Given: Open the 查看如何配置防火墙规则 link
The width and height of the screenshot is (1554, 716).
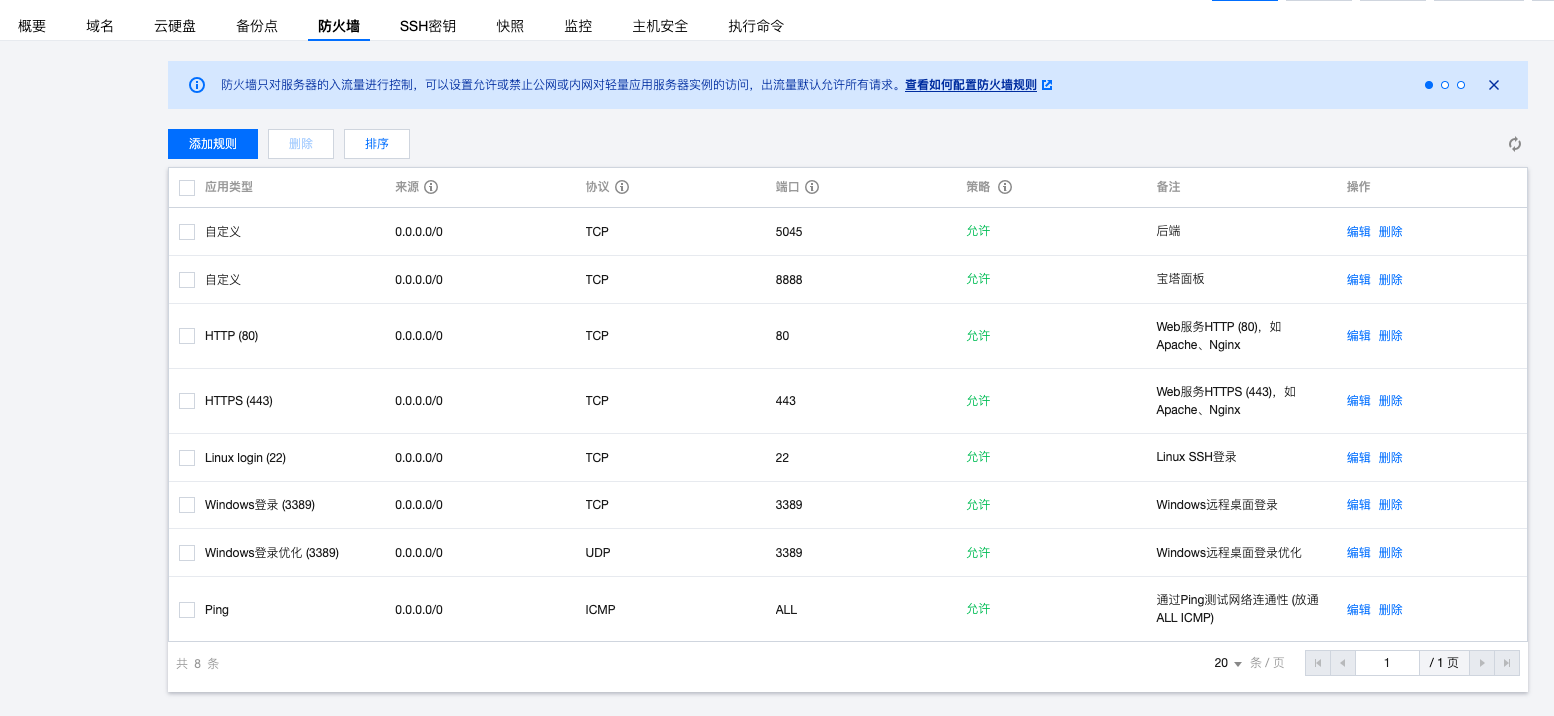Looking at the screenshot, I should (971, 84).
